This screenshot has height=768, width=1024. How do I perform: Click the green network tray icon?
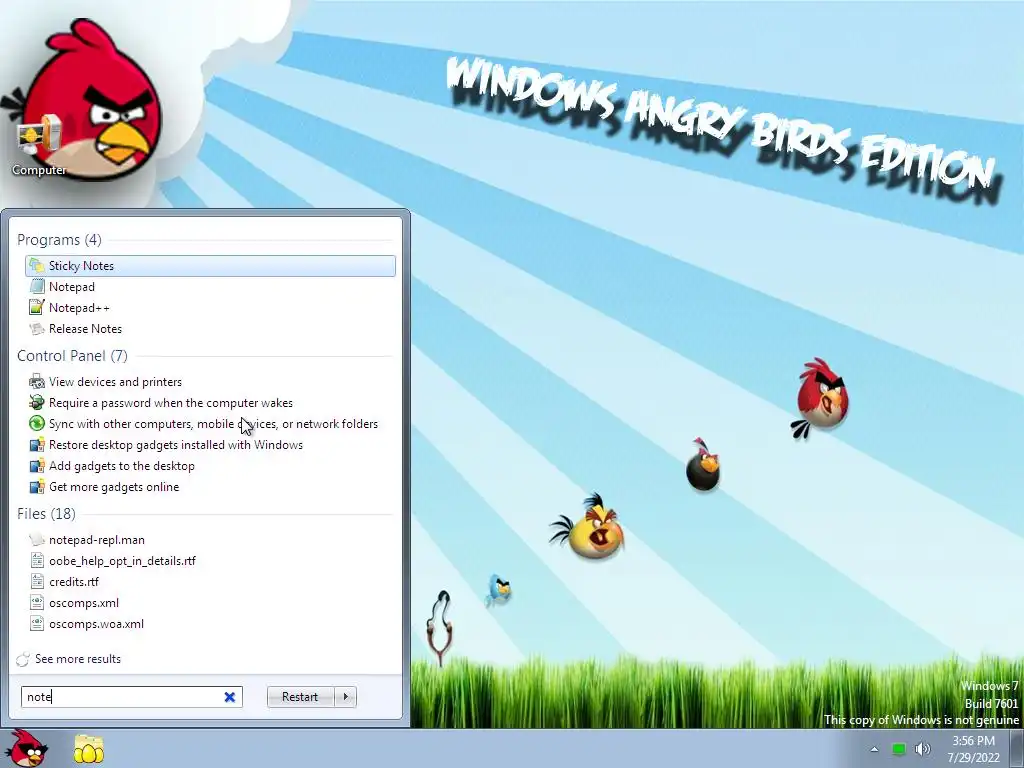(x=899, y=749)
